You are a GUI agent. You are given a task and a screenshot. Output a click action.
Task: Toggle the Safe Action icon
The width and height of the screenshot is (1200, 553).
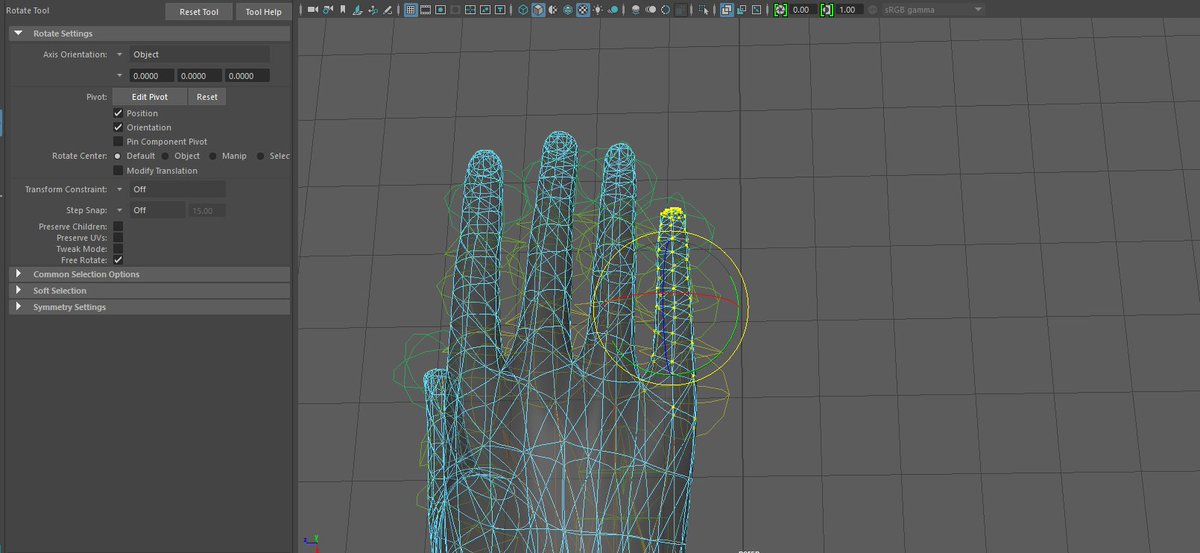(485, 9)
